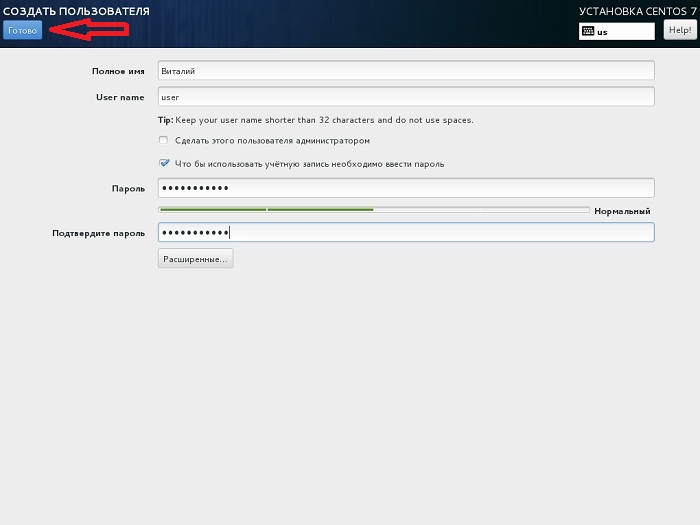Open the Расширенные... settings button

pos(196,258)
